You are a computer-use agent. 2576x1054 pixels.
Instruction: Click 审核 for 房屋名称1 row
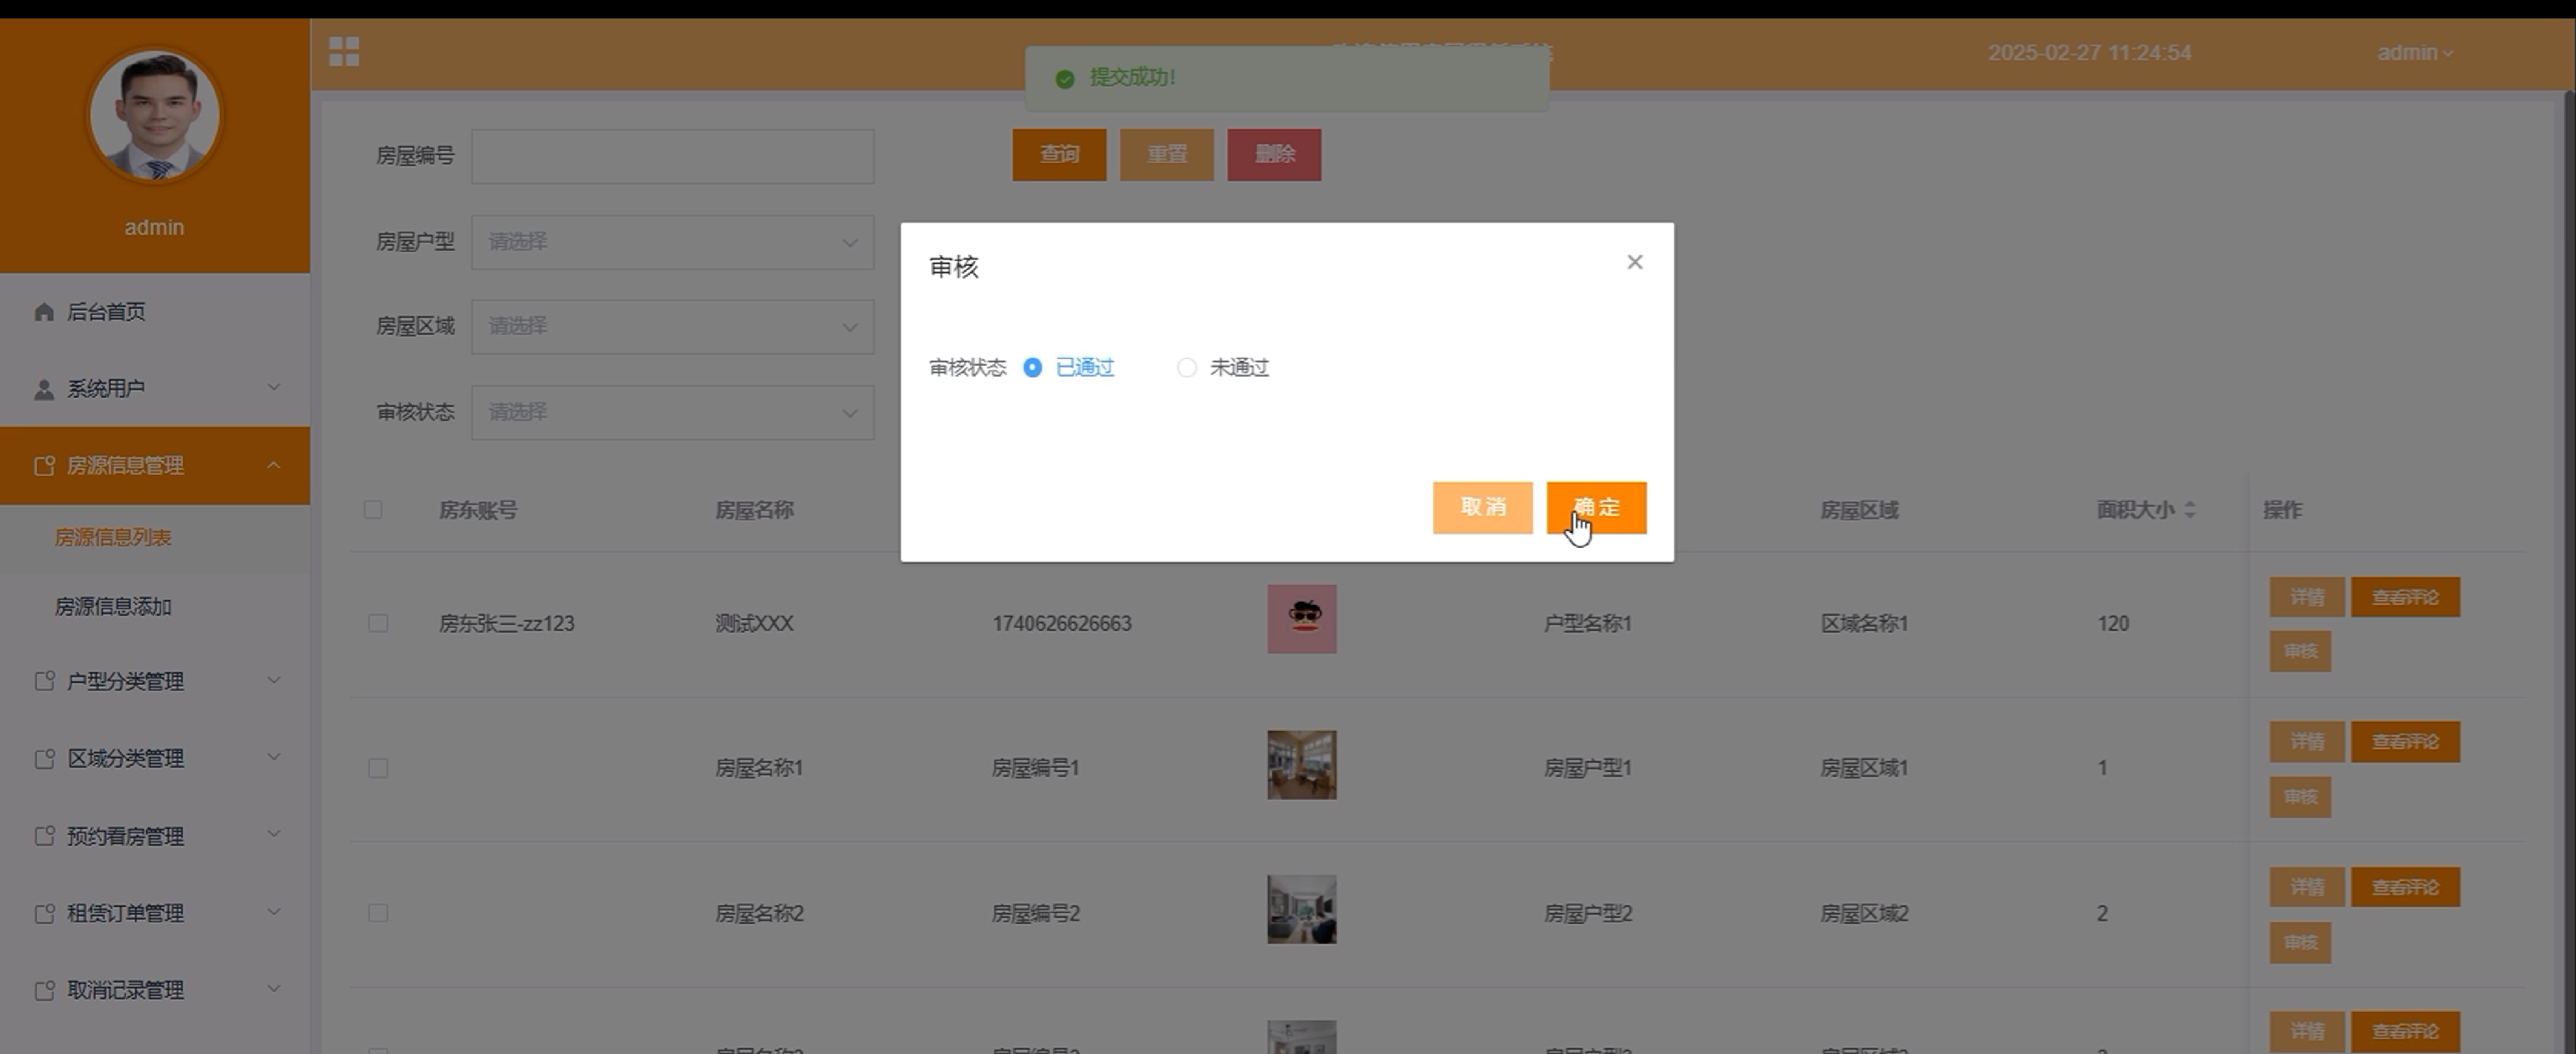[2300, 797]
